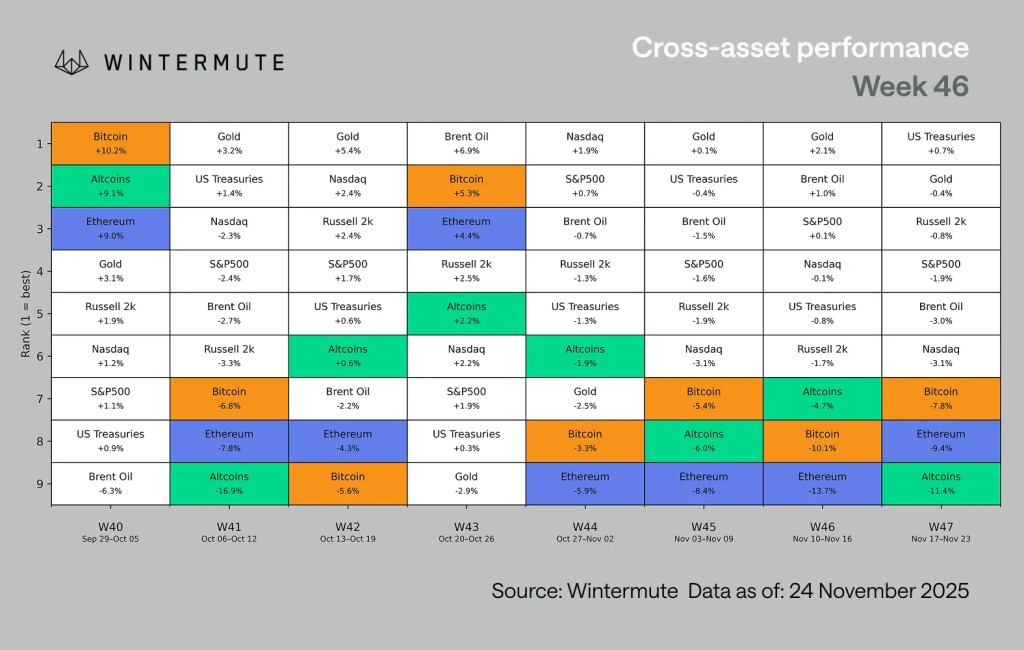The image size is (1024, 650).
Task: Click the Altcoins -16.9% cell
Action: click(x=229, y=483)
